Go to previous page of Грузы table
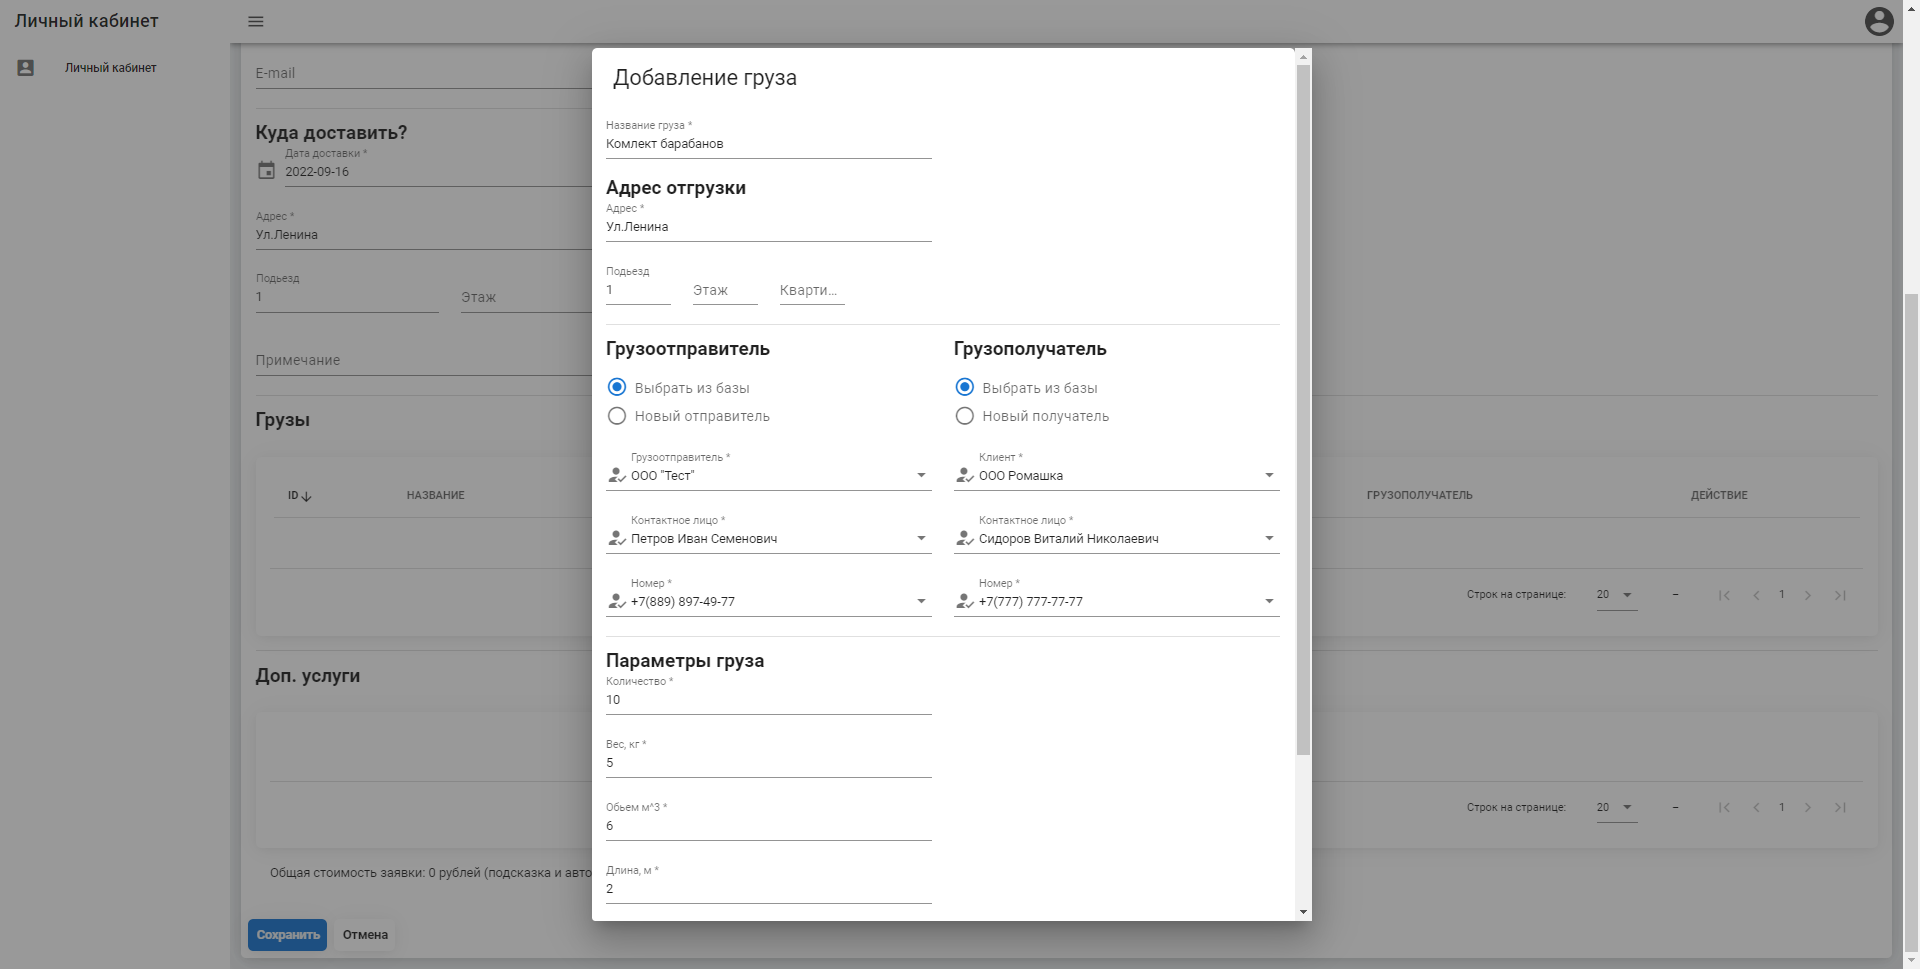This screenshot has width=1920, height=969. (x=1756, y=595)
